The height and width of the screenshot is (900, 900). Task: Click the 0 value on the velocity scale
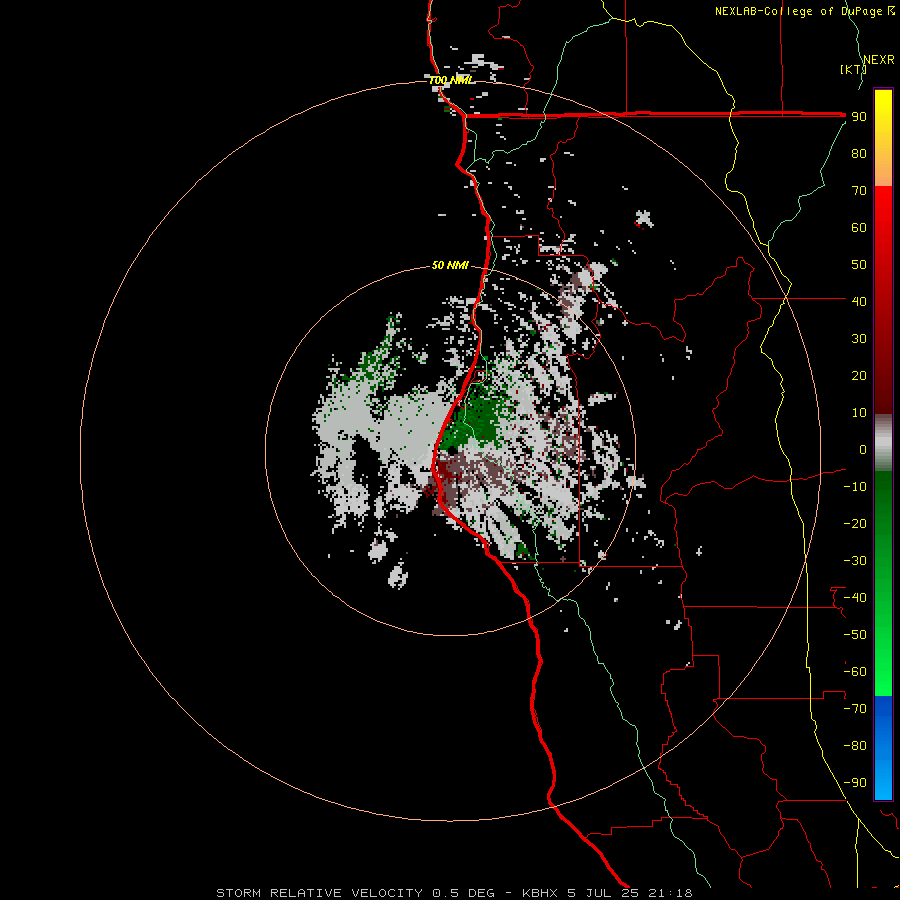[862, 449]
